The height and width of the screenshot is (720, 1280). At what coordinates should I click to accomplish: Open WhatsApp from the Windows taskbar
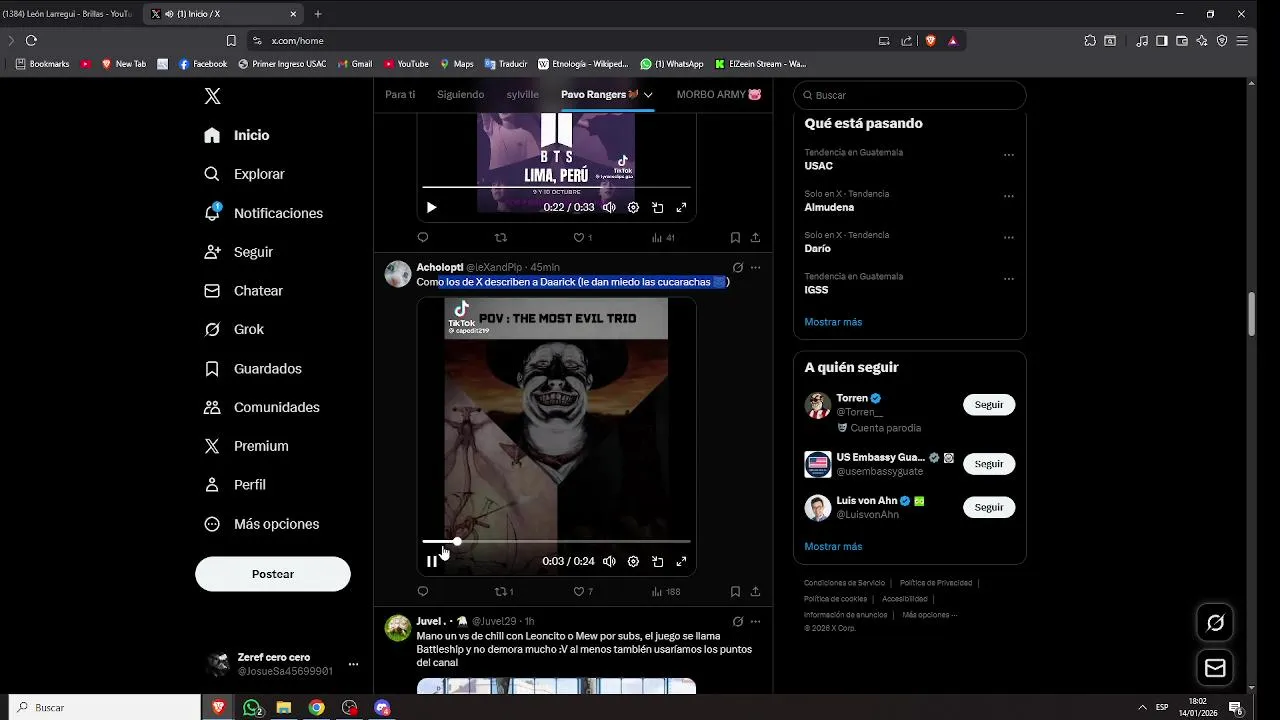pos(253,707)
